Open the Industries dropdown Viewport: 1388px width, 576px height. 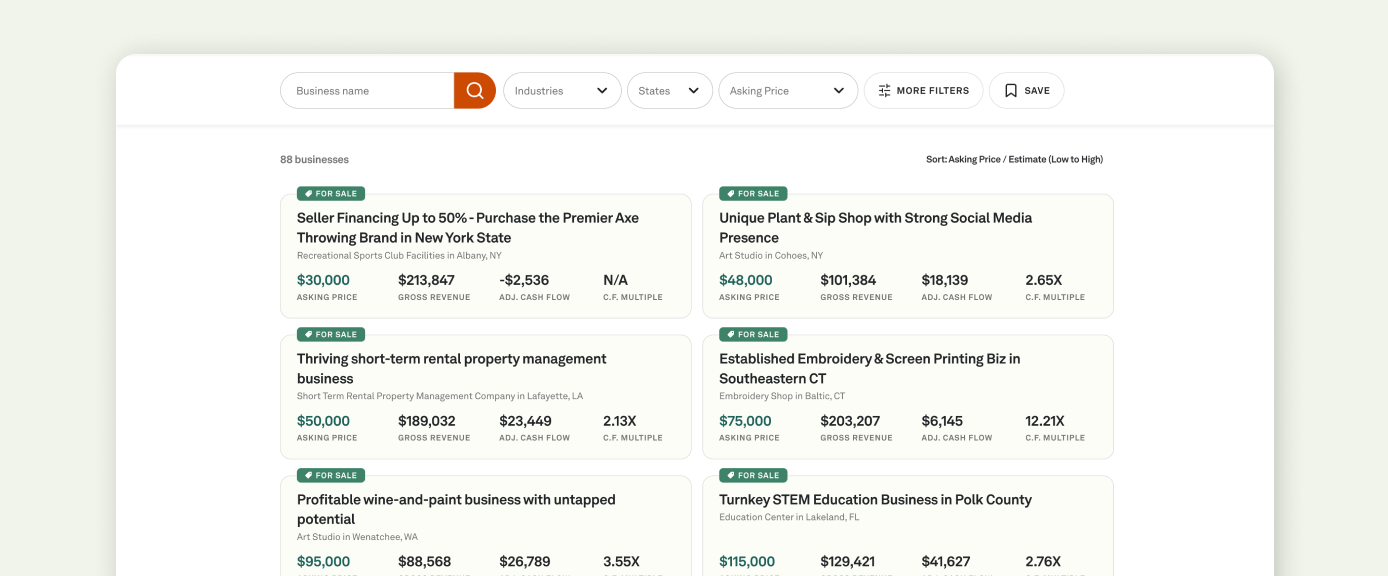pos(562,90)
